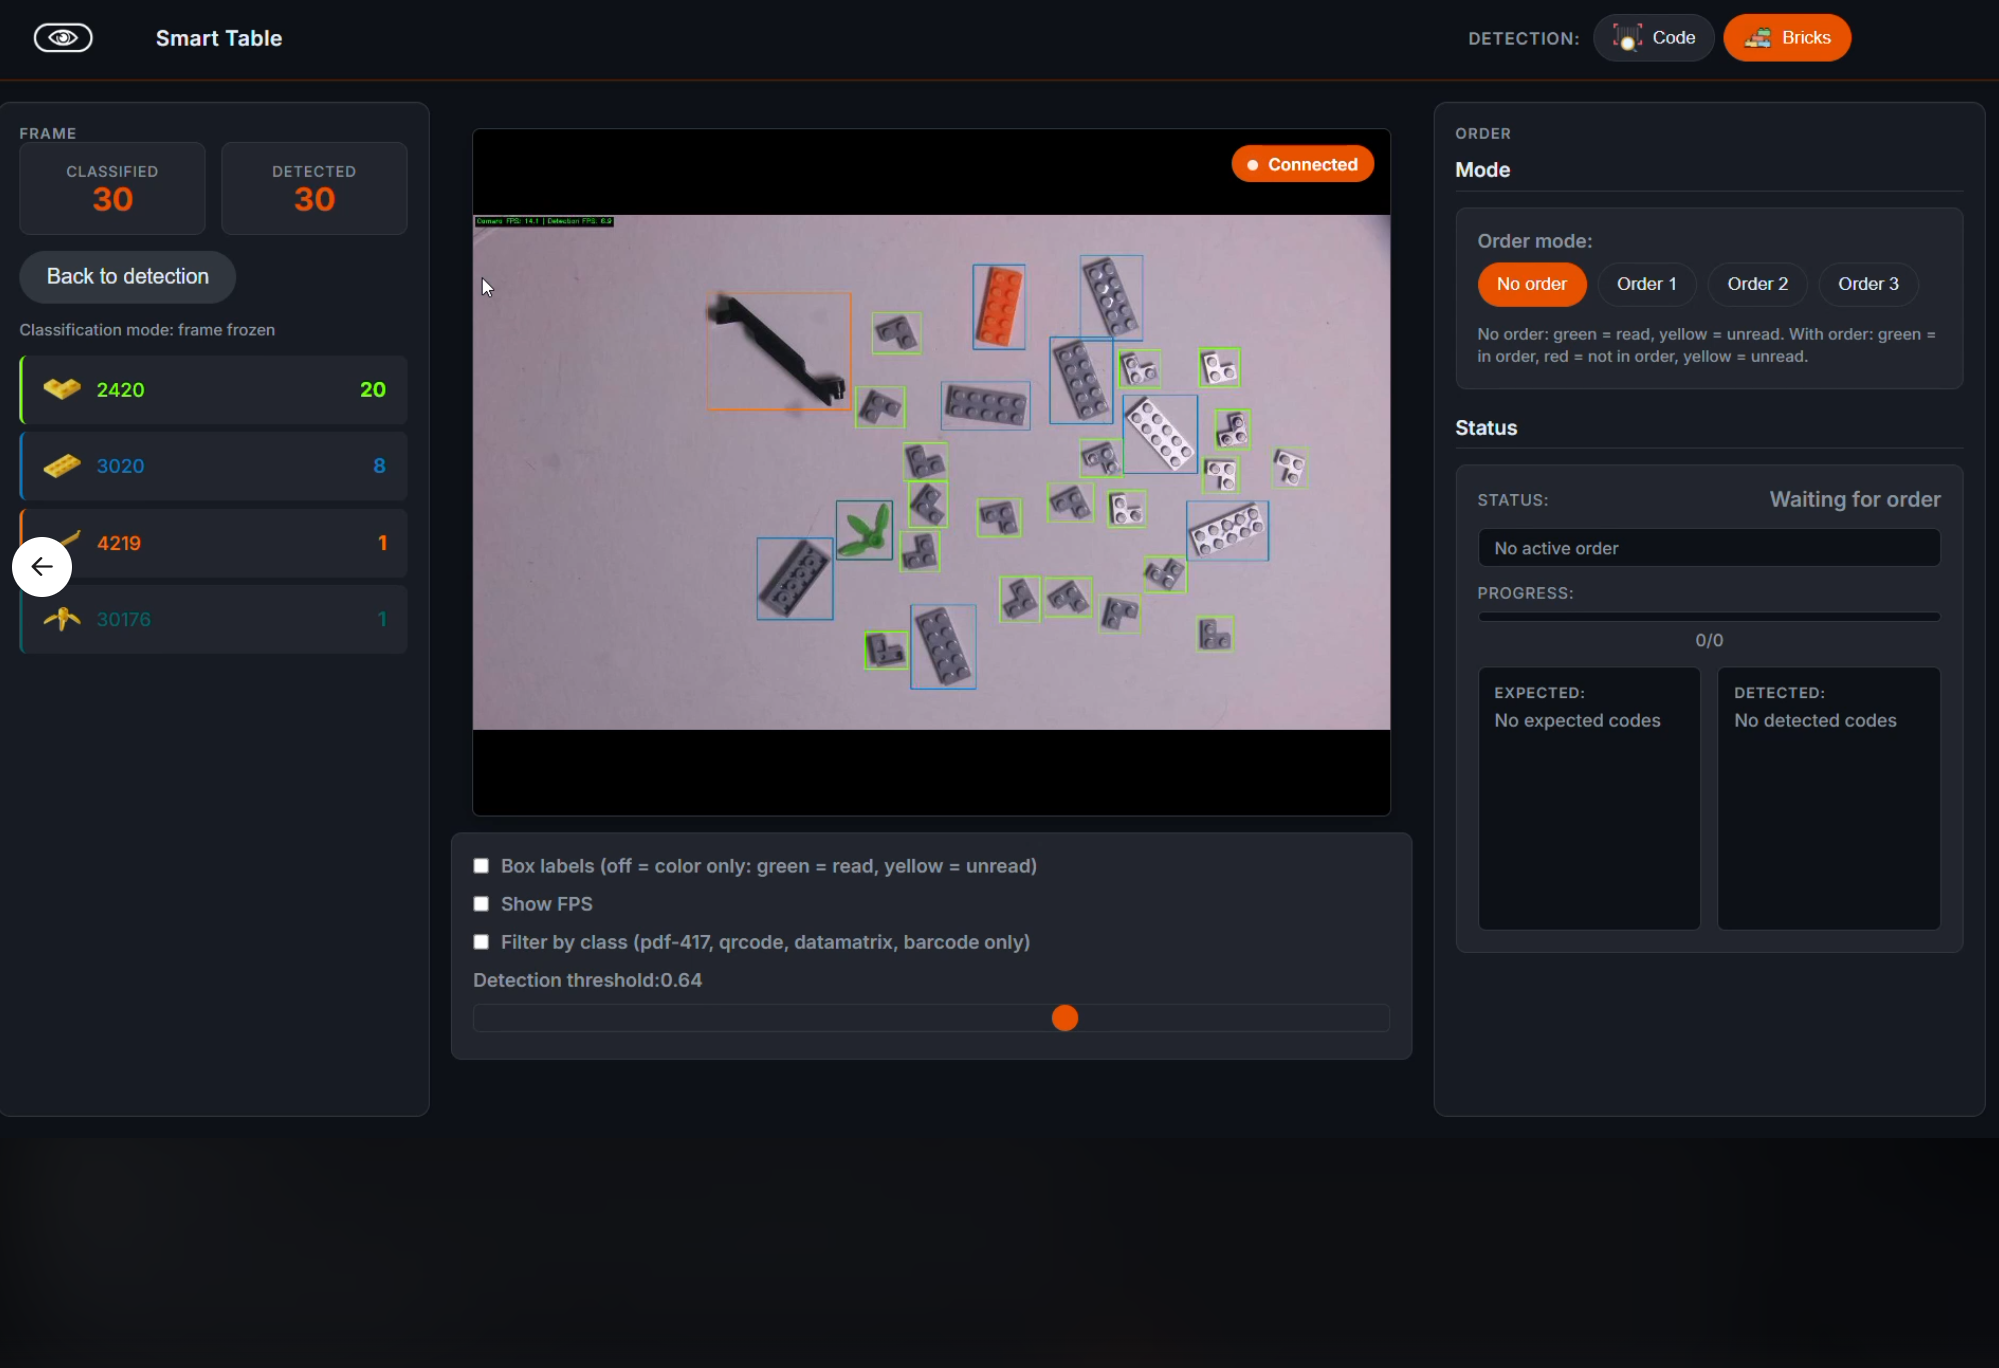Select the Order 1 mode
This screenshot has height=1368, width=1999.
pos(1647,284)
